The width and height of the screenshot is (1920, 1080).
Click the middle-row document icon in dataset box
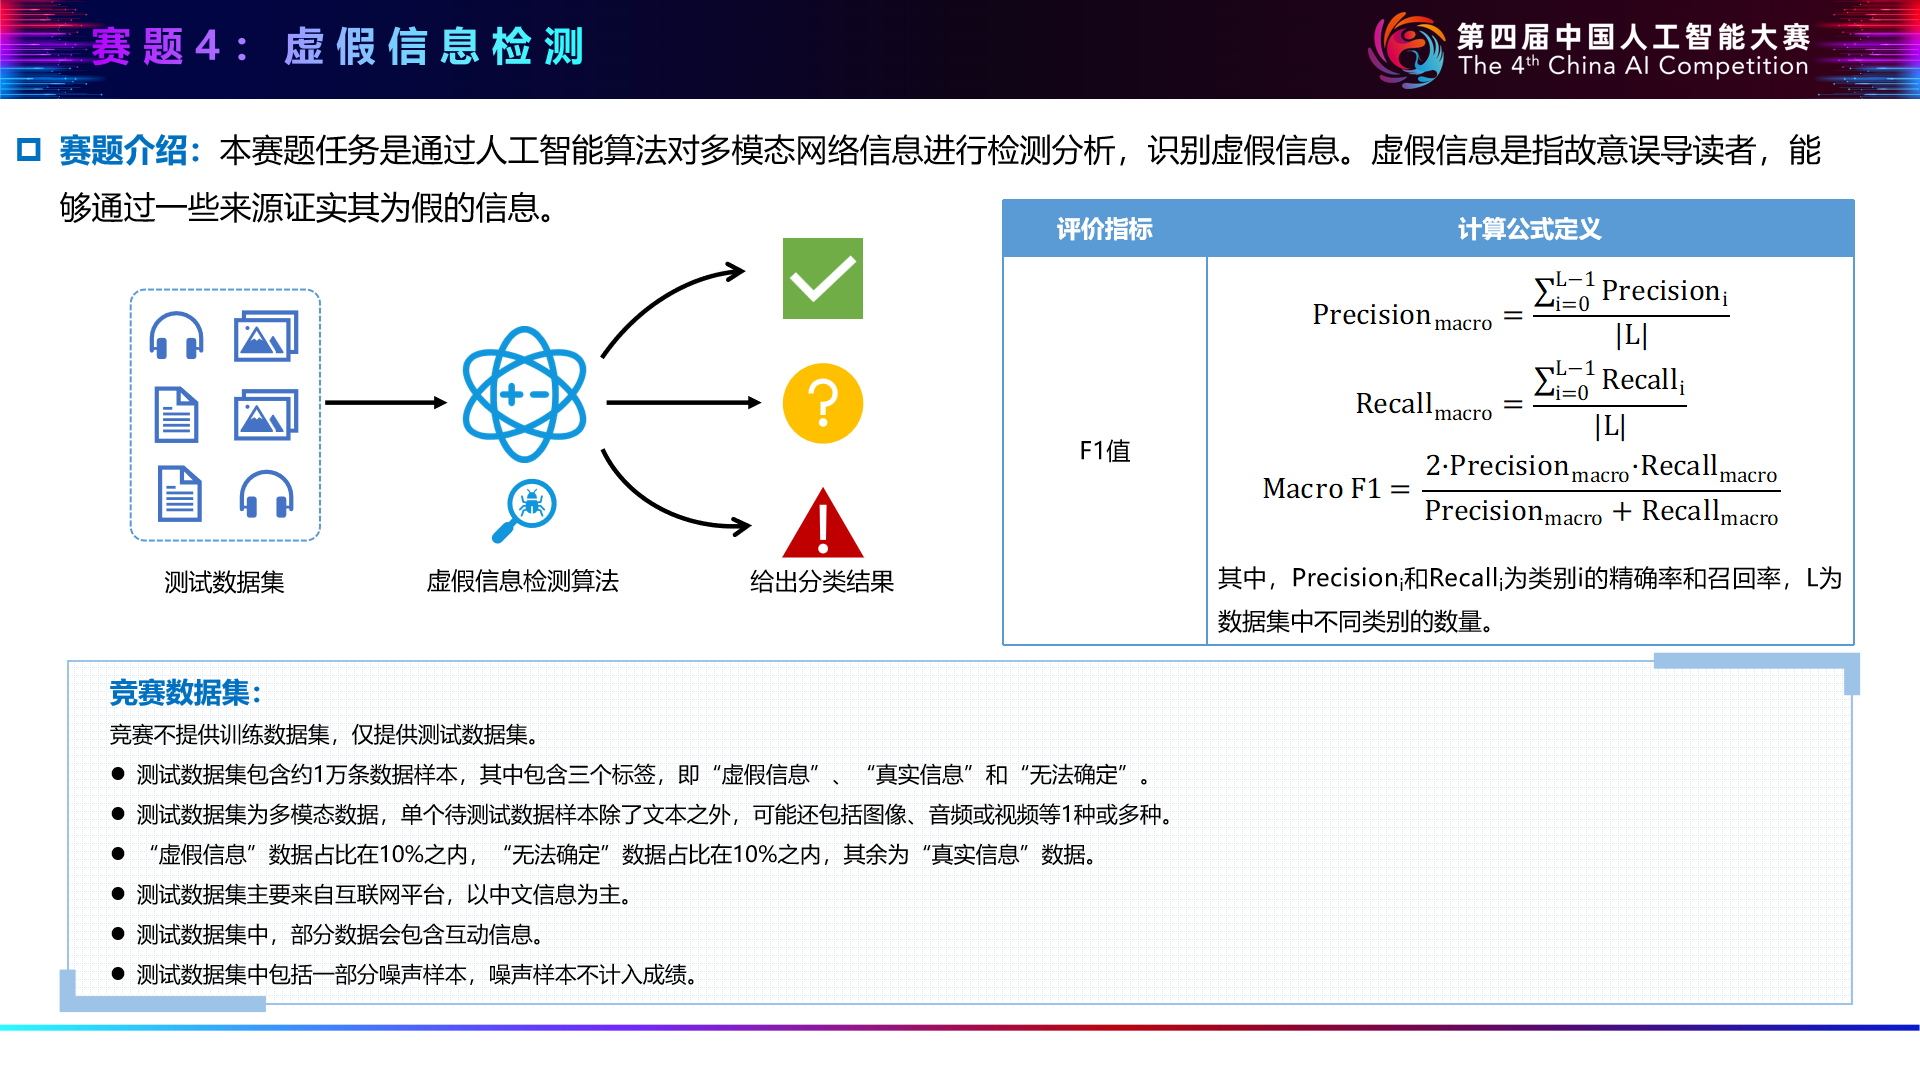(x=177, y=415)
